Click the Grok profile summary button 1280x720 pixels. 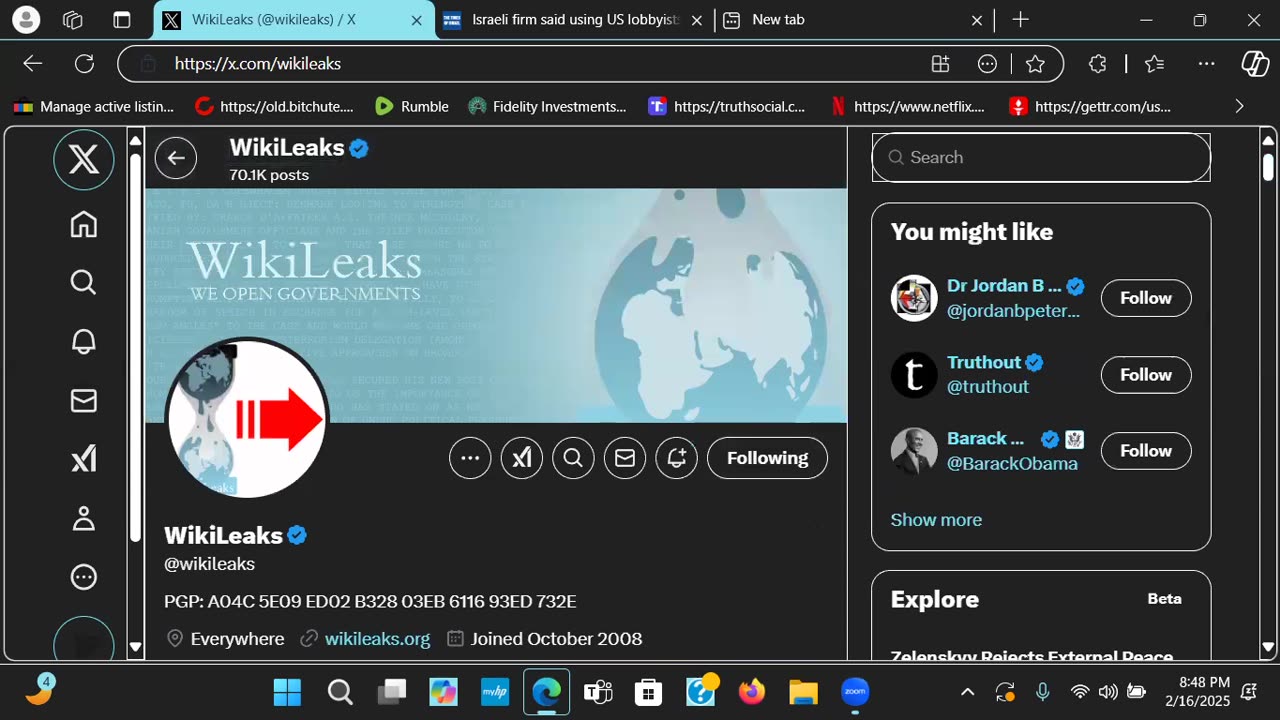(522, 458)
